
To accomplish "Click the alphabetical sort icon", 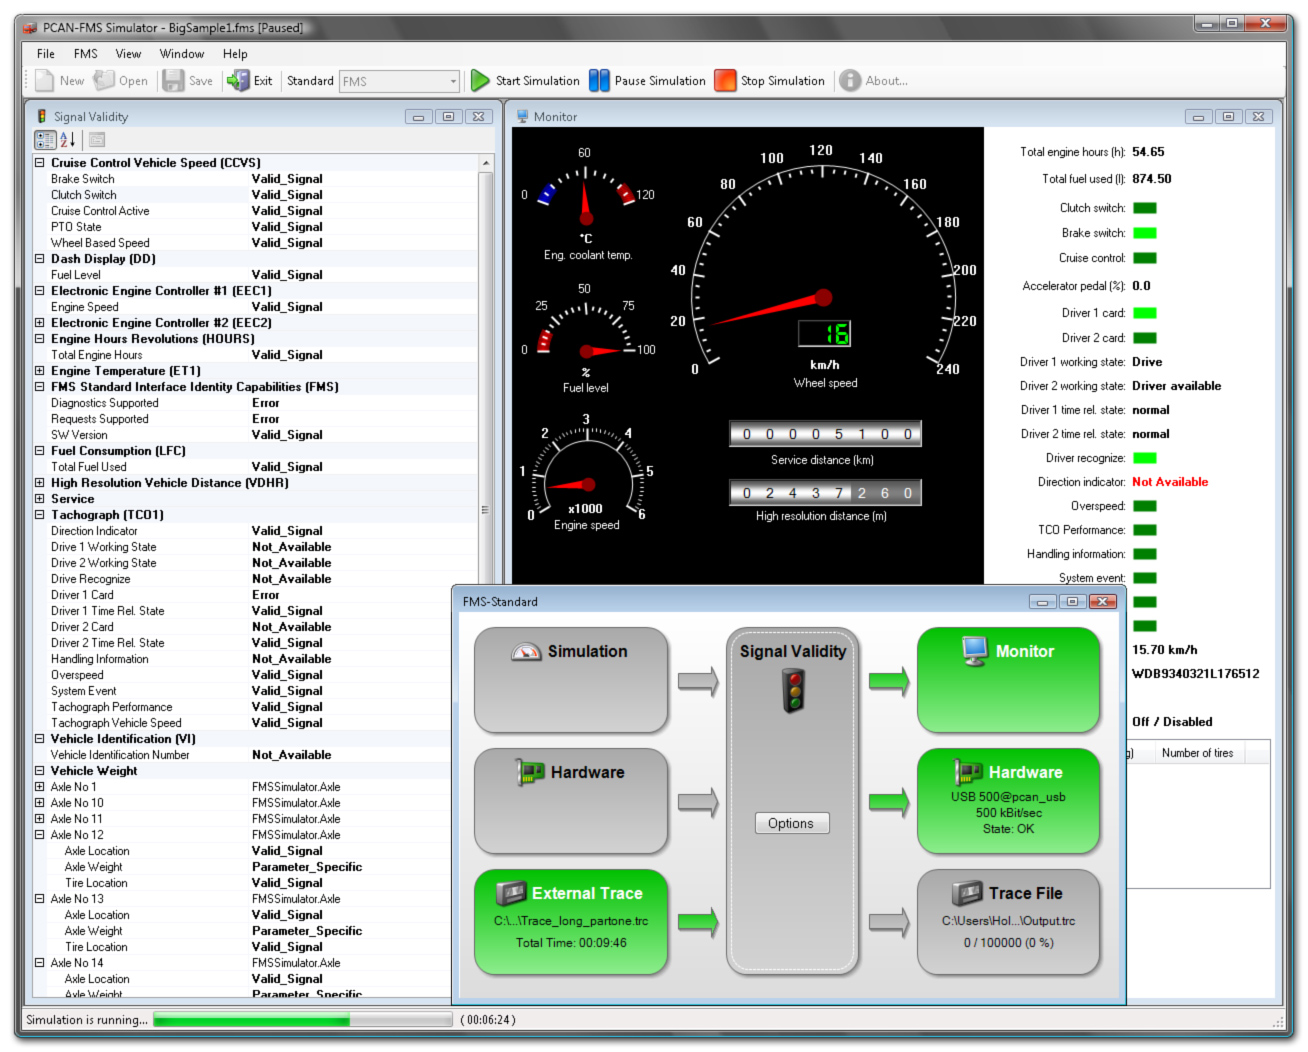I will tap(68, 140).
